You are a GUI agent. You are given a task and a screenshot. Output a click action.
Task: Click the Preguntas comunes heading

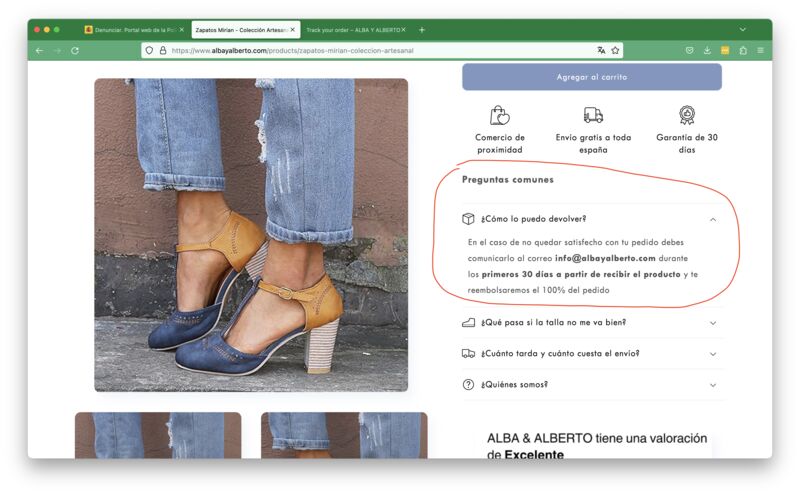click(508, 180)
